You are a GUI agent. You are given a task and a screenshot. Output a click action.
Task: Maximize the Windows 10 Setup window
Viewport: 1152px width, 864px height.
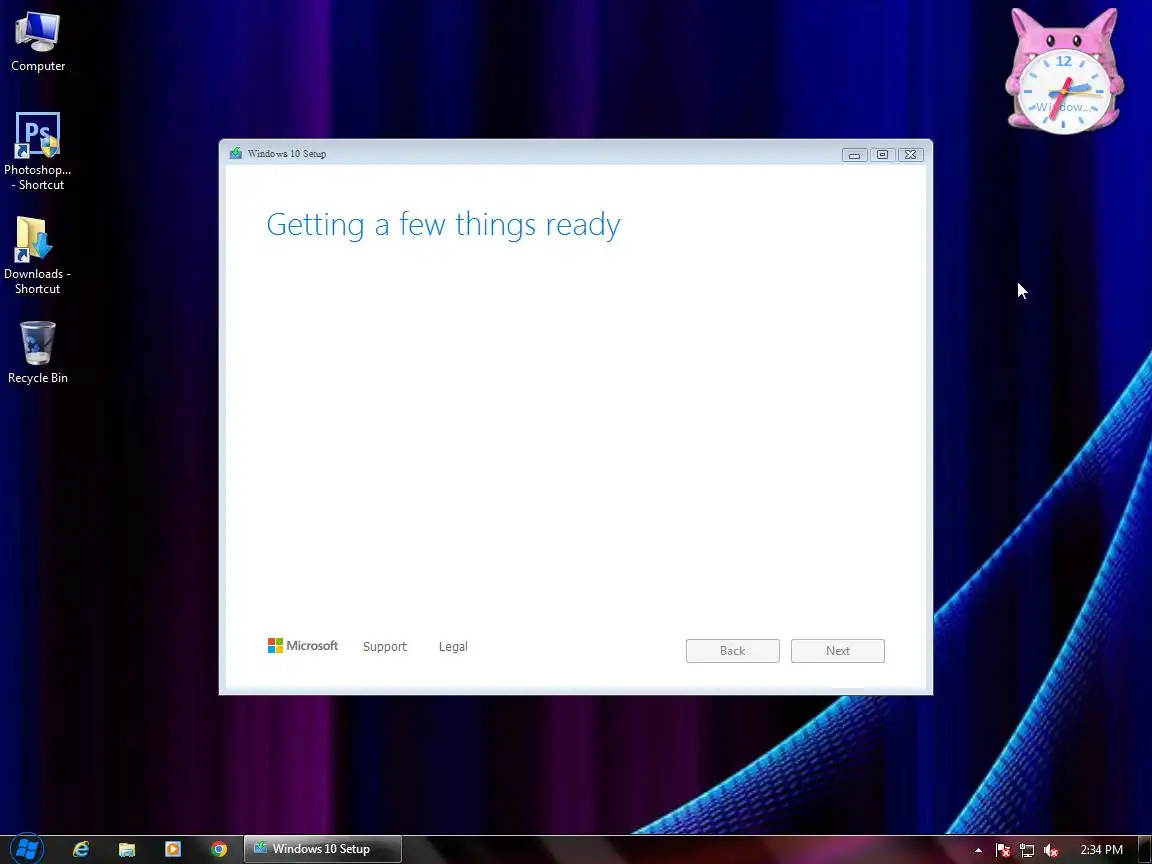(882, 155)
